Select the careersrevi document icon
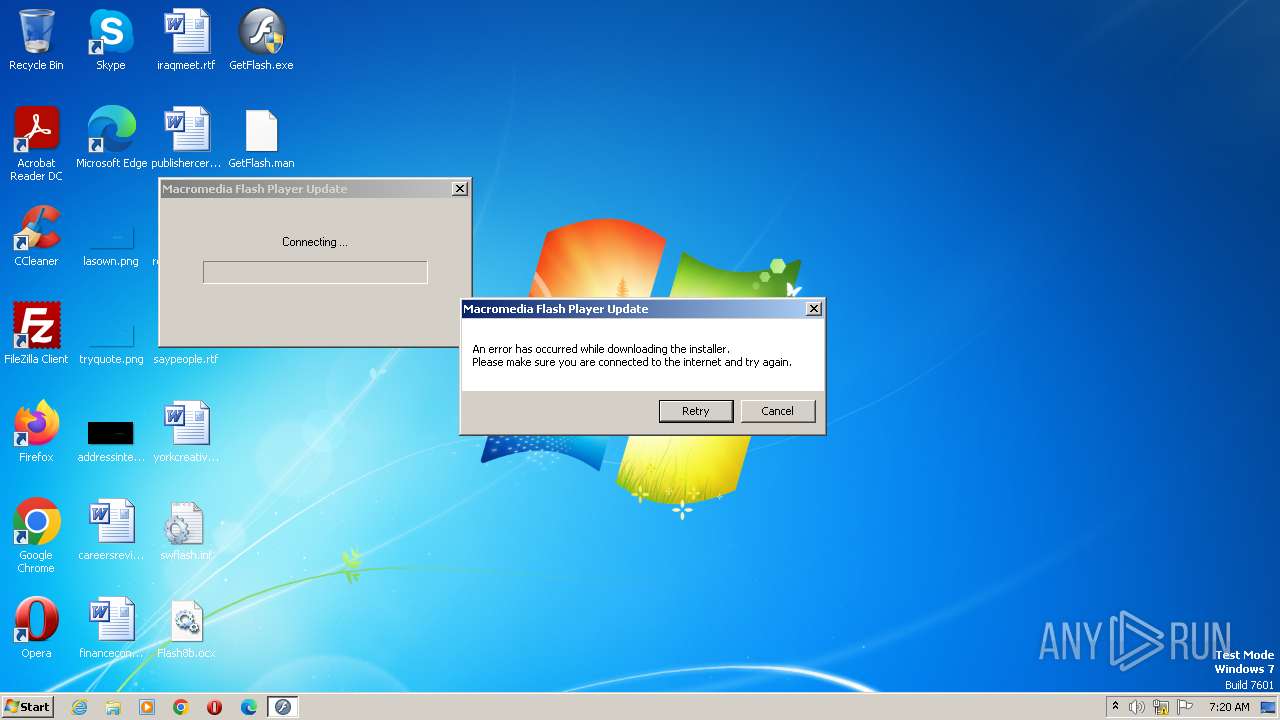The height and width of the screenshot is (720, 1280). coord(111,530)
